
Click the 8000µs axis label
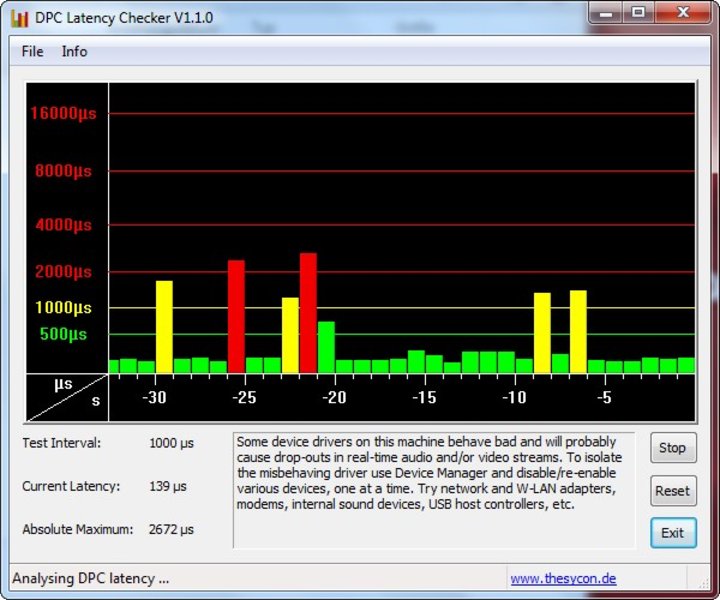click(x=63, y=171)
